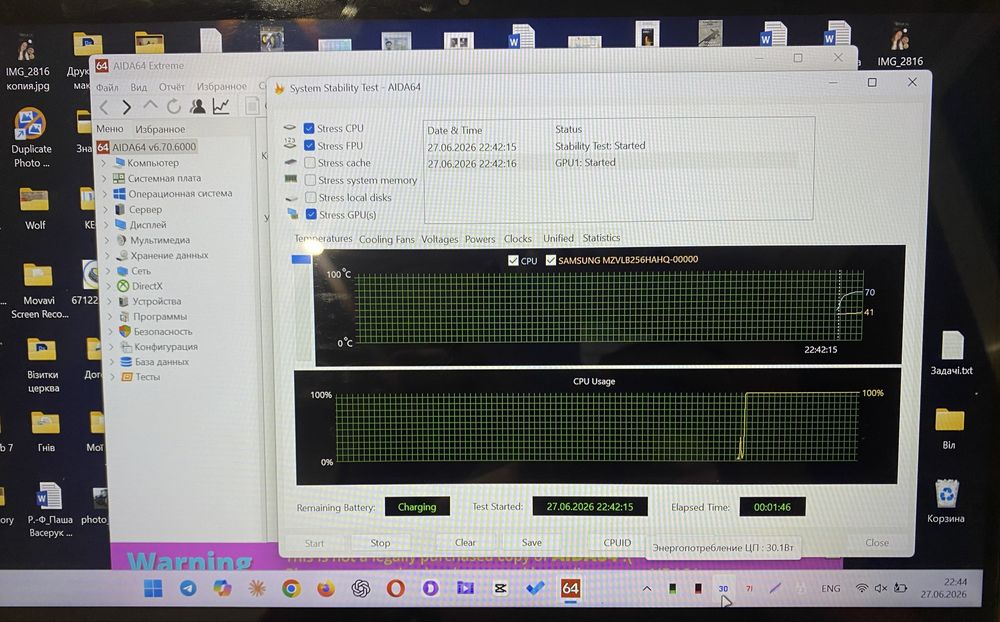This screenshot has width=1000, height=622.
Task: Click the AIDA64 taskbar icon
Action: [570, 588]
